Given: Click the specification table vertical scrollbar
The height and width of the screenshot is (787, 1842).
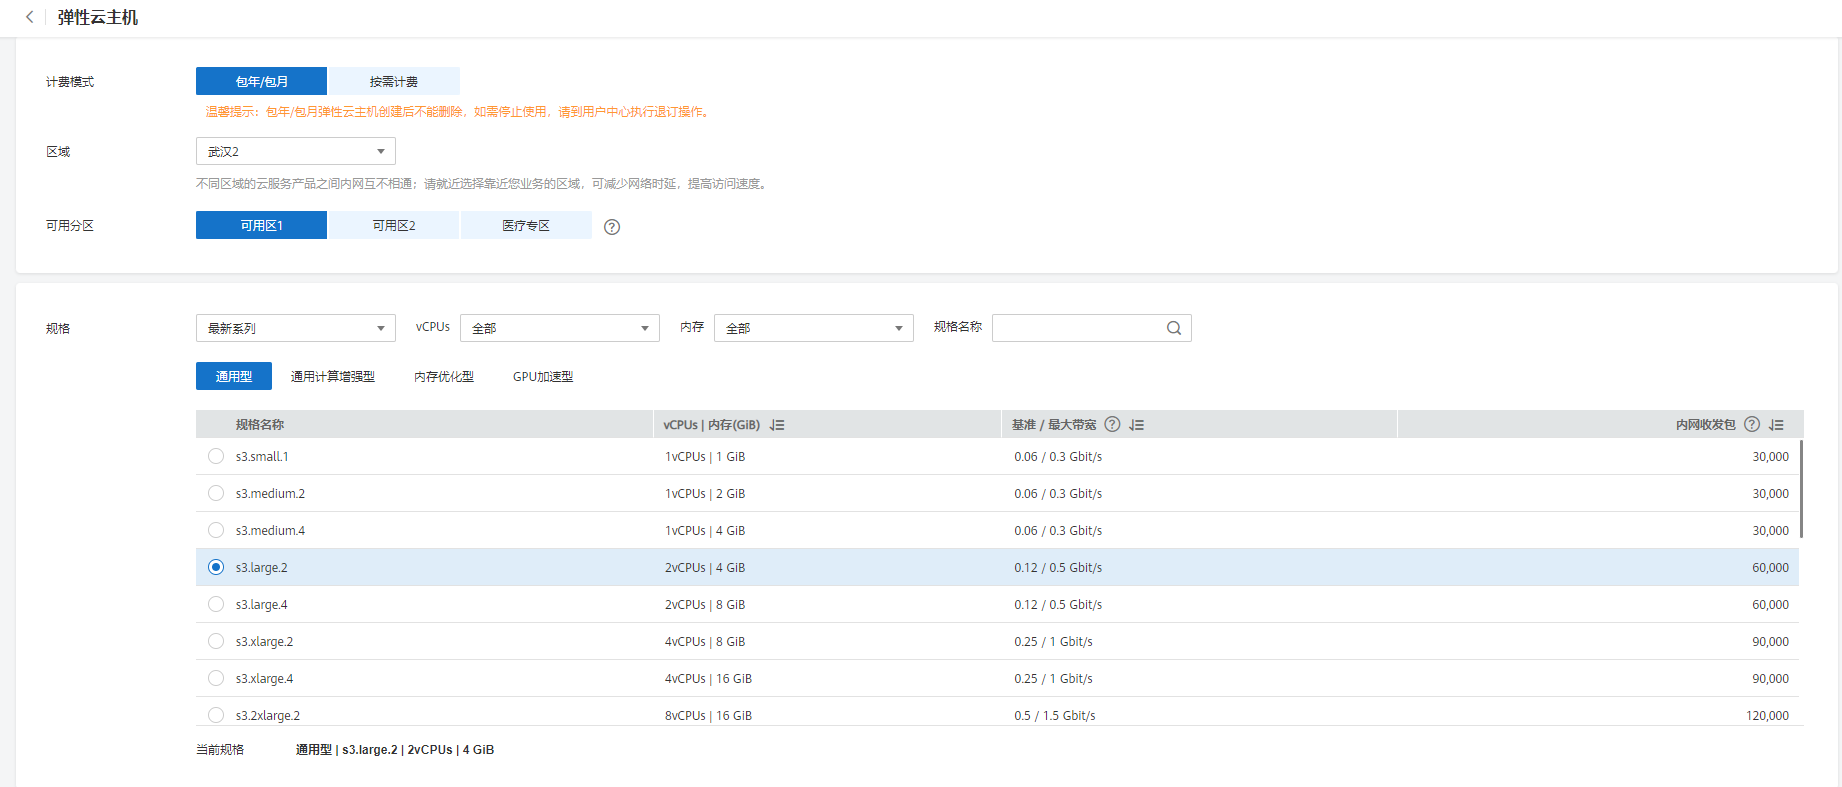Looking at the screenshot, I should coord(1801,490).
